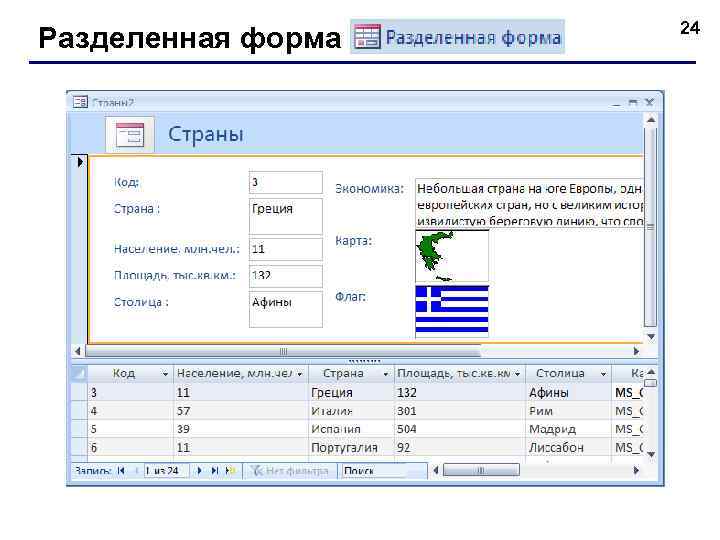Click the Код field with value 3
Image resolution: width=720 pixels, height=540 pixels.
pos(286,182)
